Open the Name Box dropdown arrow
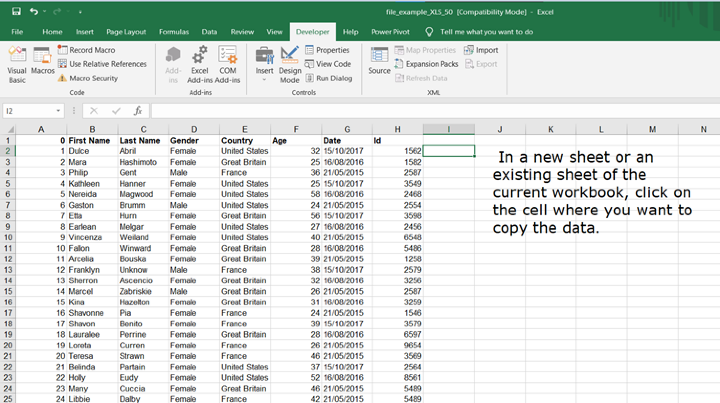Viewport: 720px width, 403px height. click(x=59, y=111)
